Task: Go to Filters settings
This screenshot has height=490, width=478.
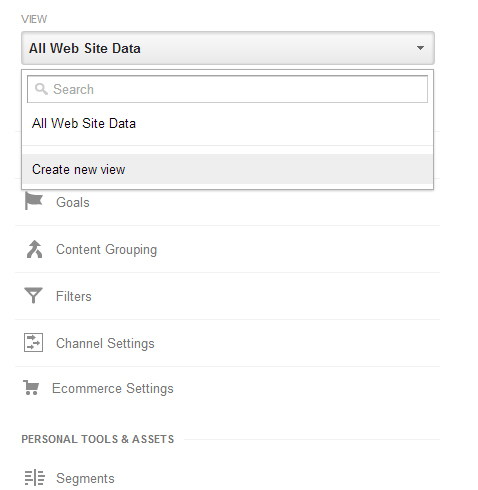Action: [x=74, y=296]
